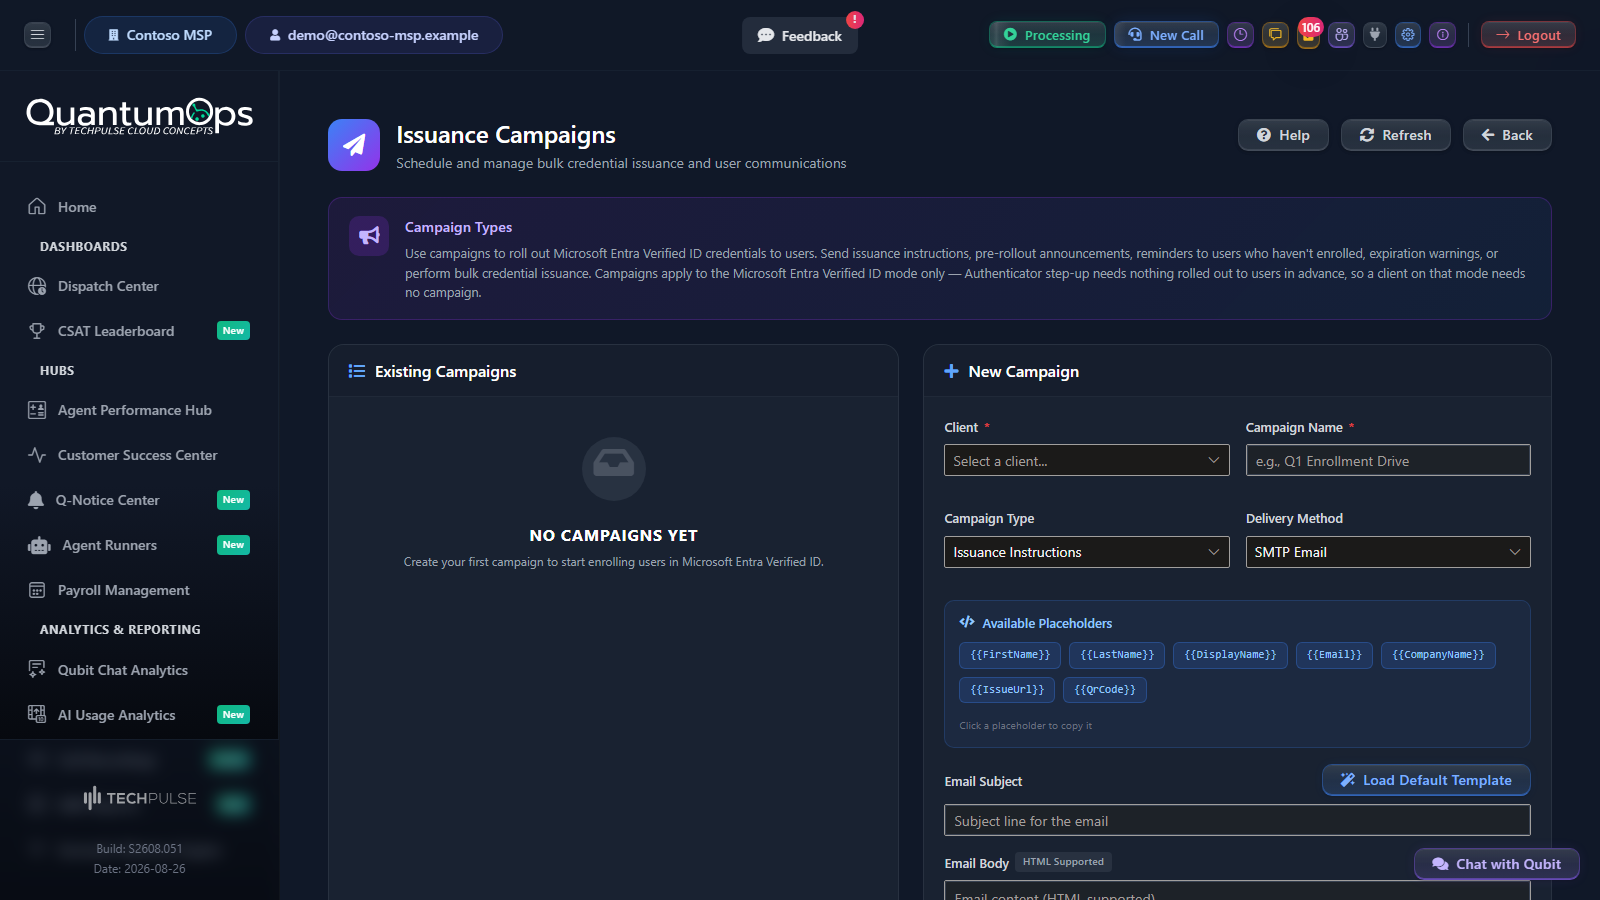This screenshot has width=1600, height=900.
Task: Click the QuantumOps logo
Action: pyautogui.click(x=139, y=116)
